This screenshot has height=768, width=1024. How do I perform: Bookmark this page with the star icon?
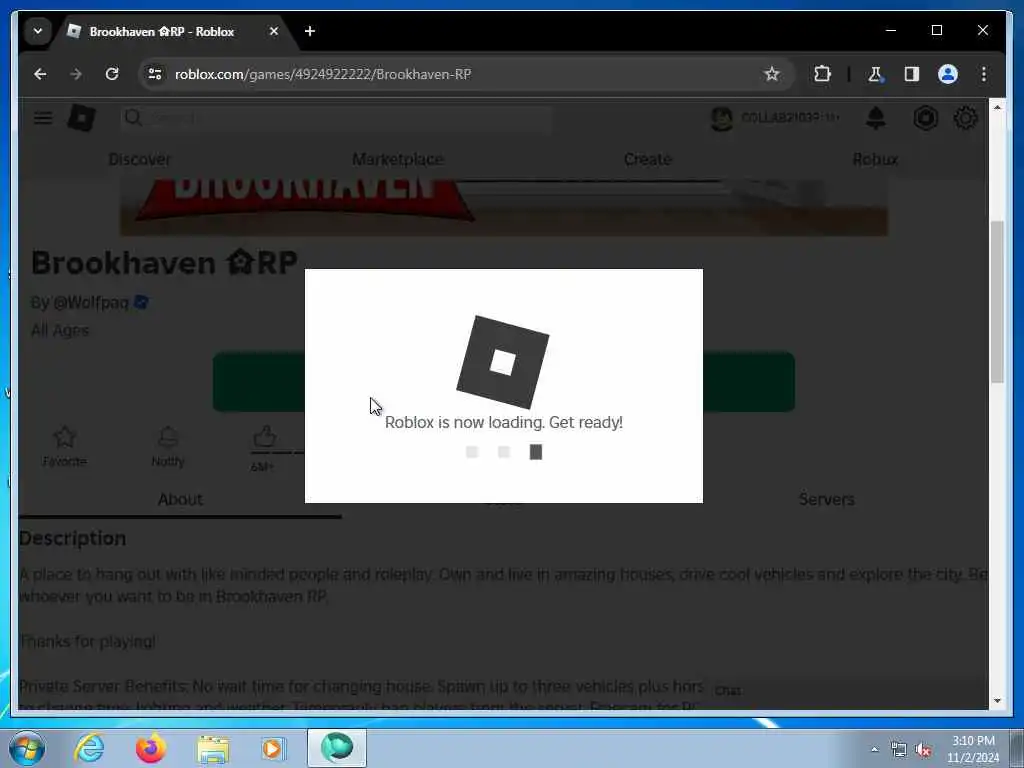[772, 74]
